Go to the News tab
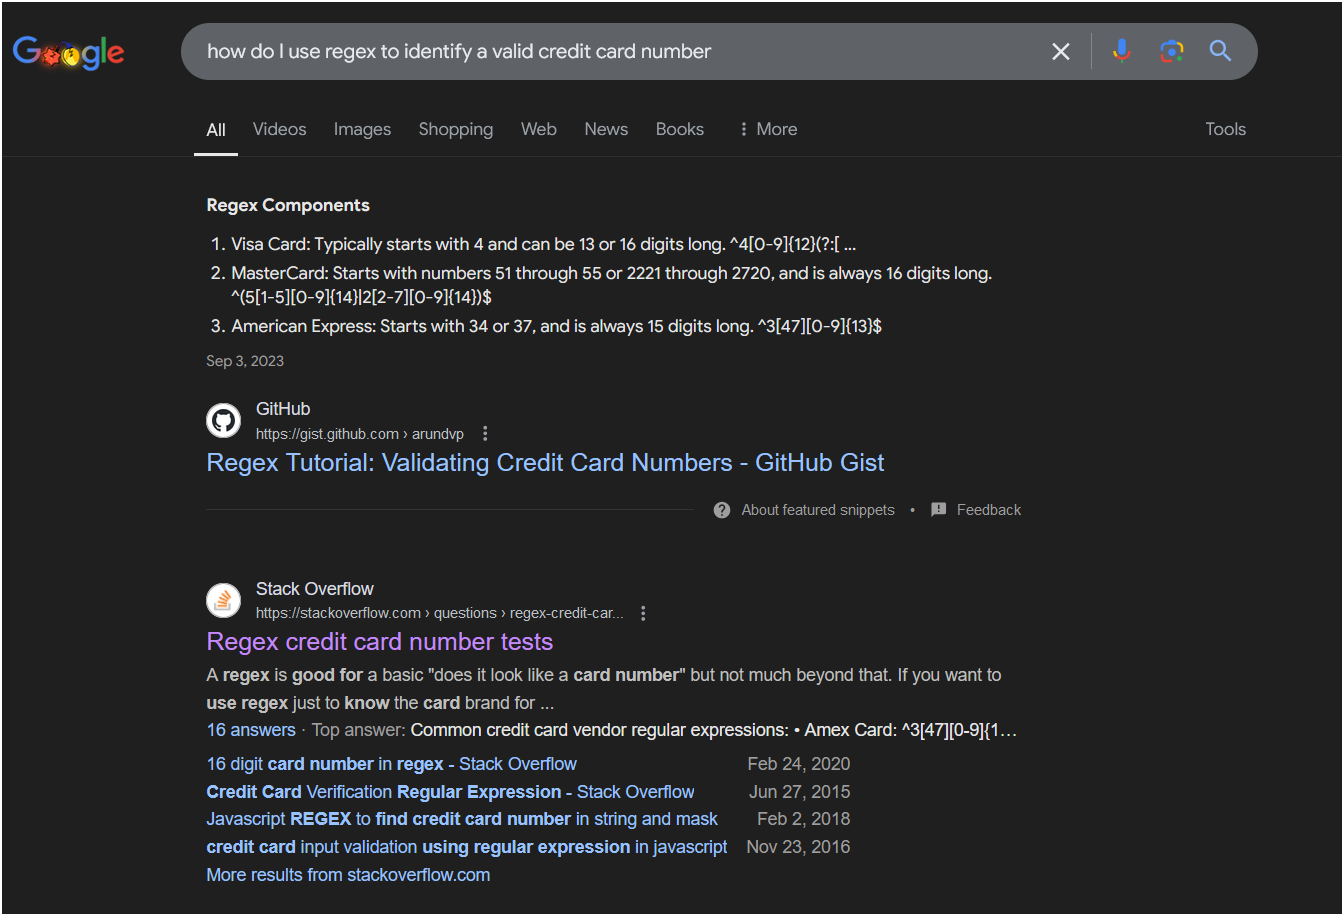This screenshot has height=916, width=1344. (606, 129)
